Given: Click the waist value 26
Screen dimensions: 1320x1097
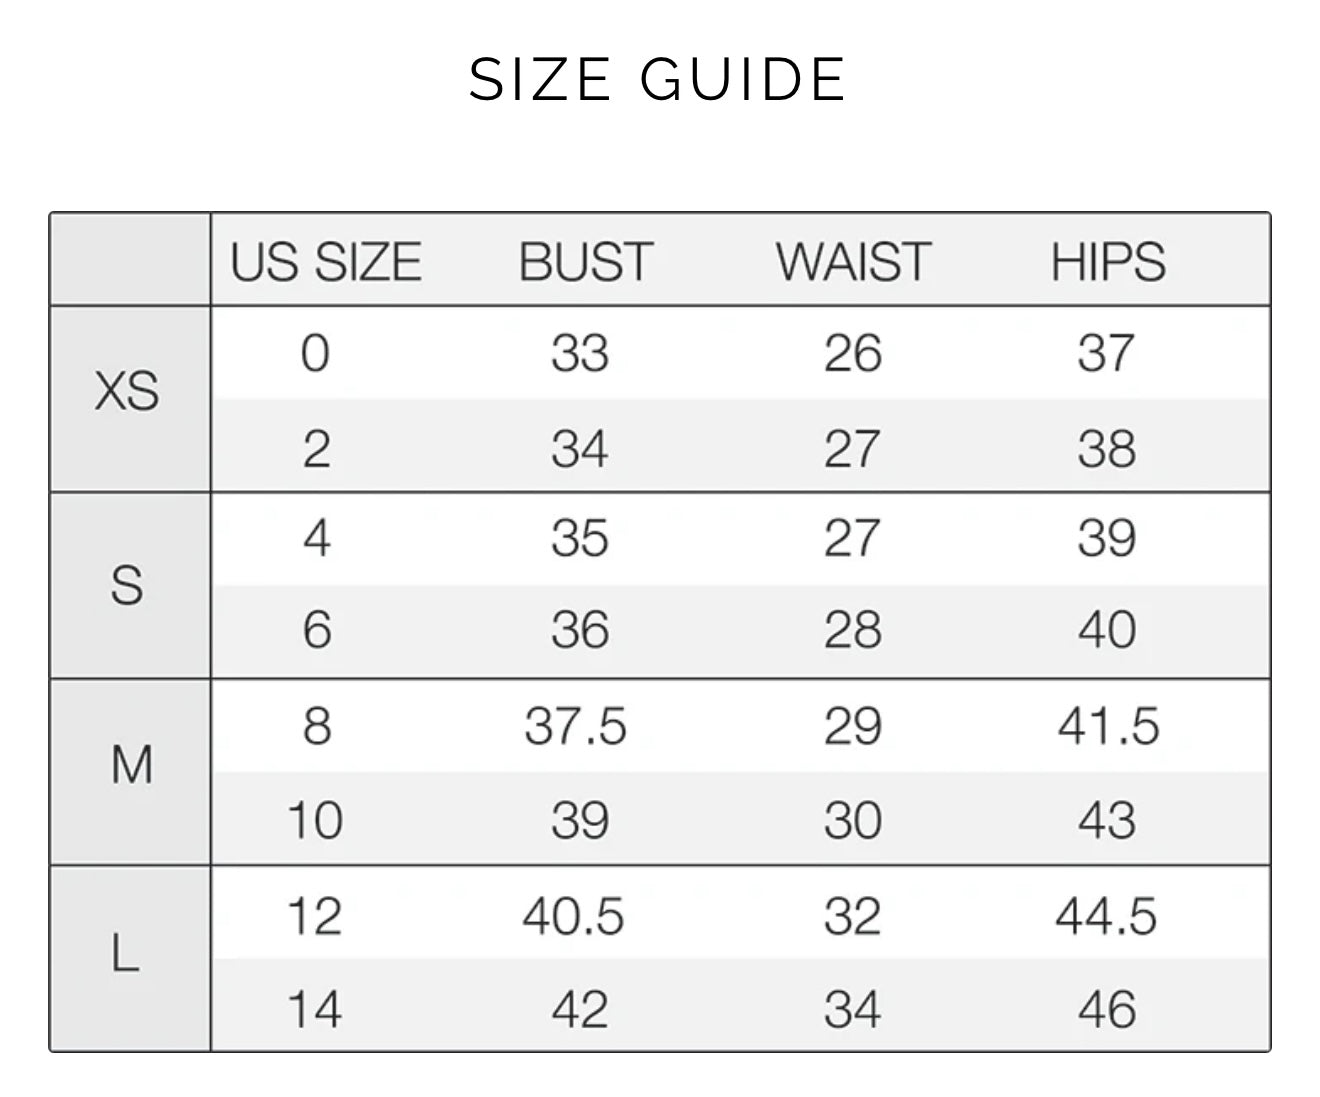Looking at the screenshot, I should click(852, 353).
